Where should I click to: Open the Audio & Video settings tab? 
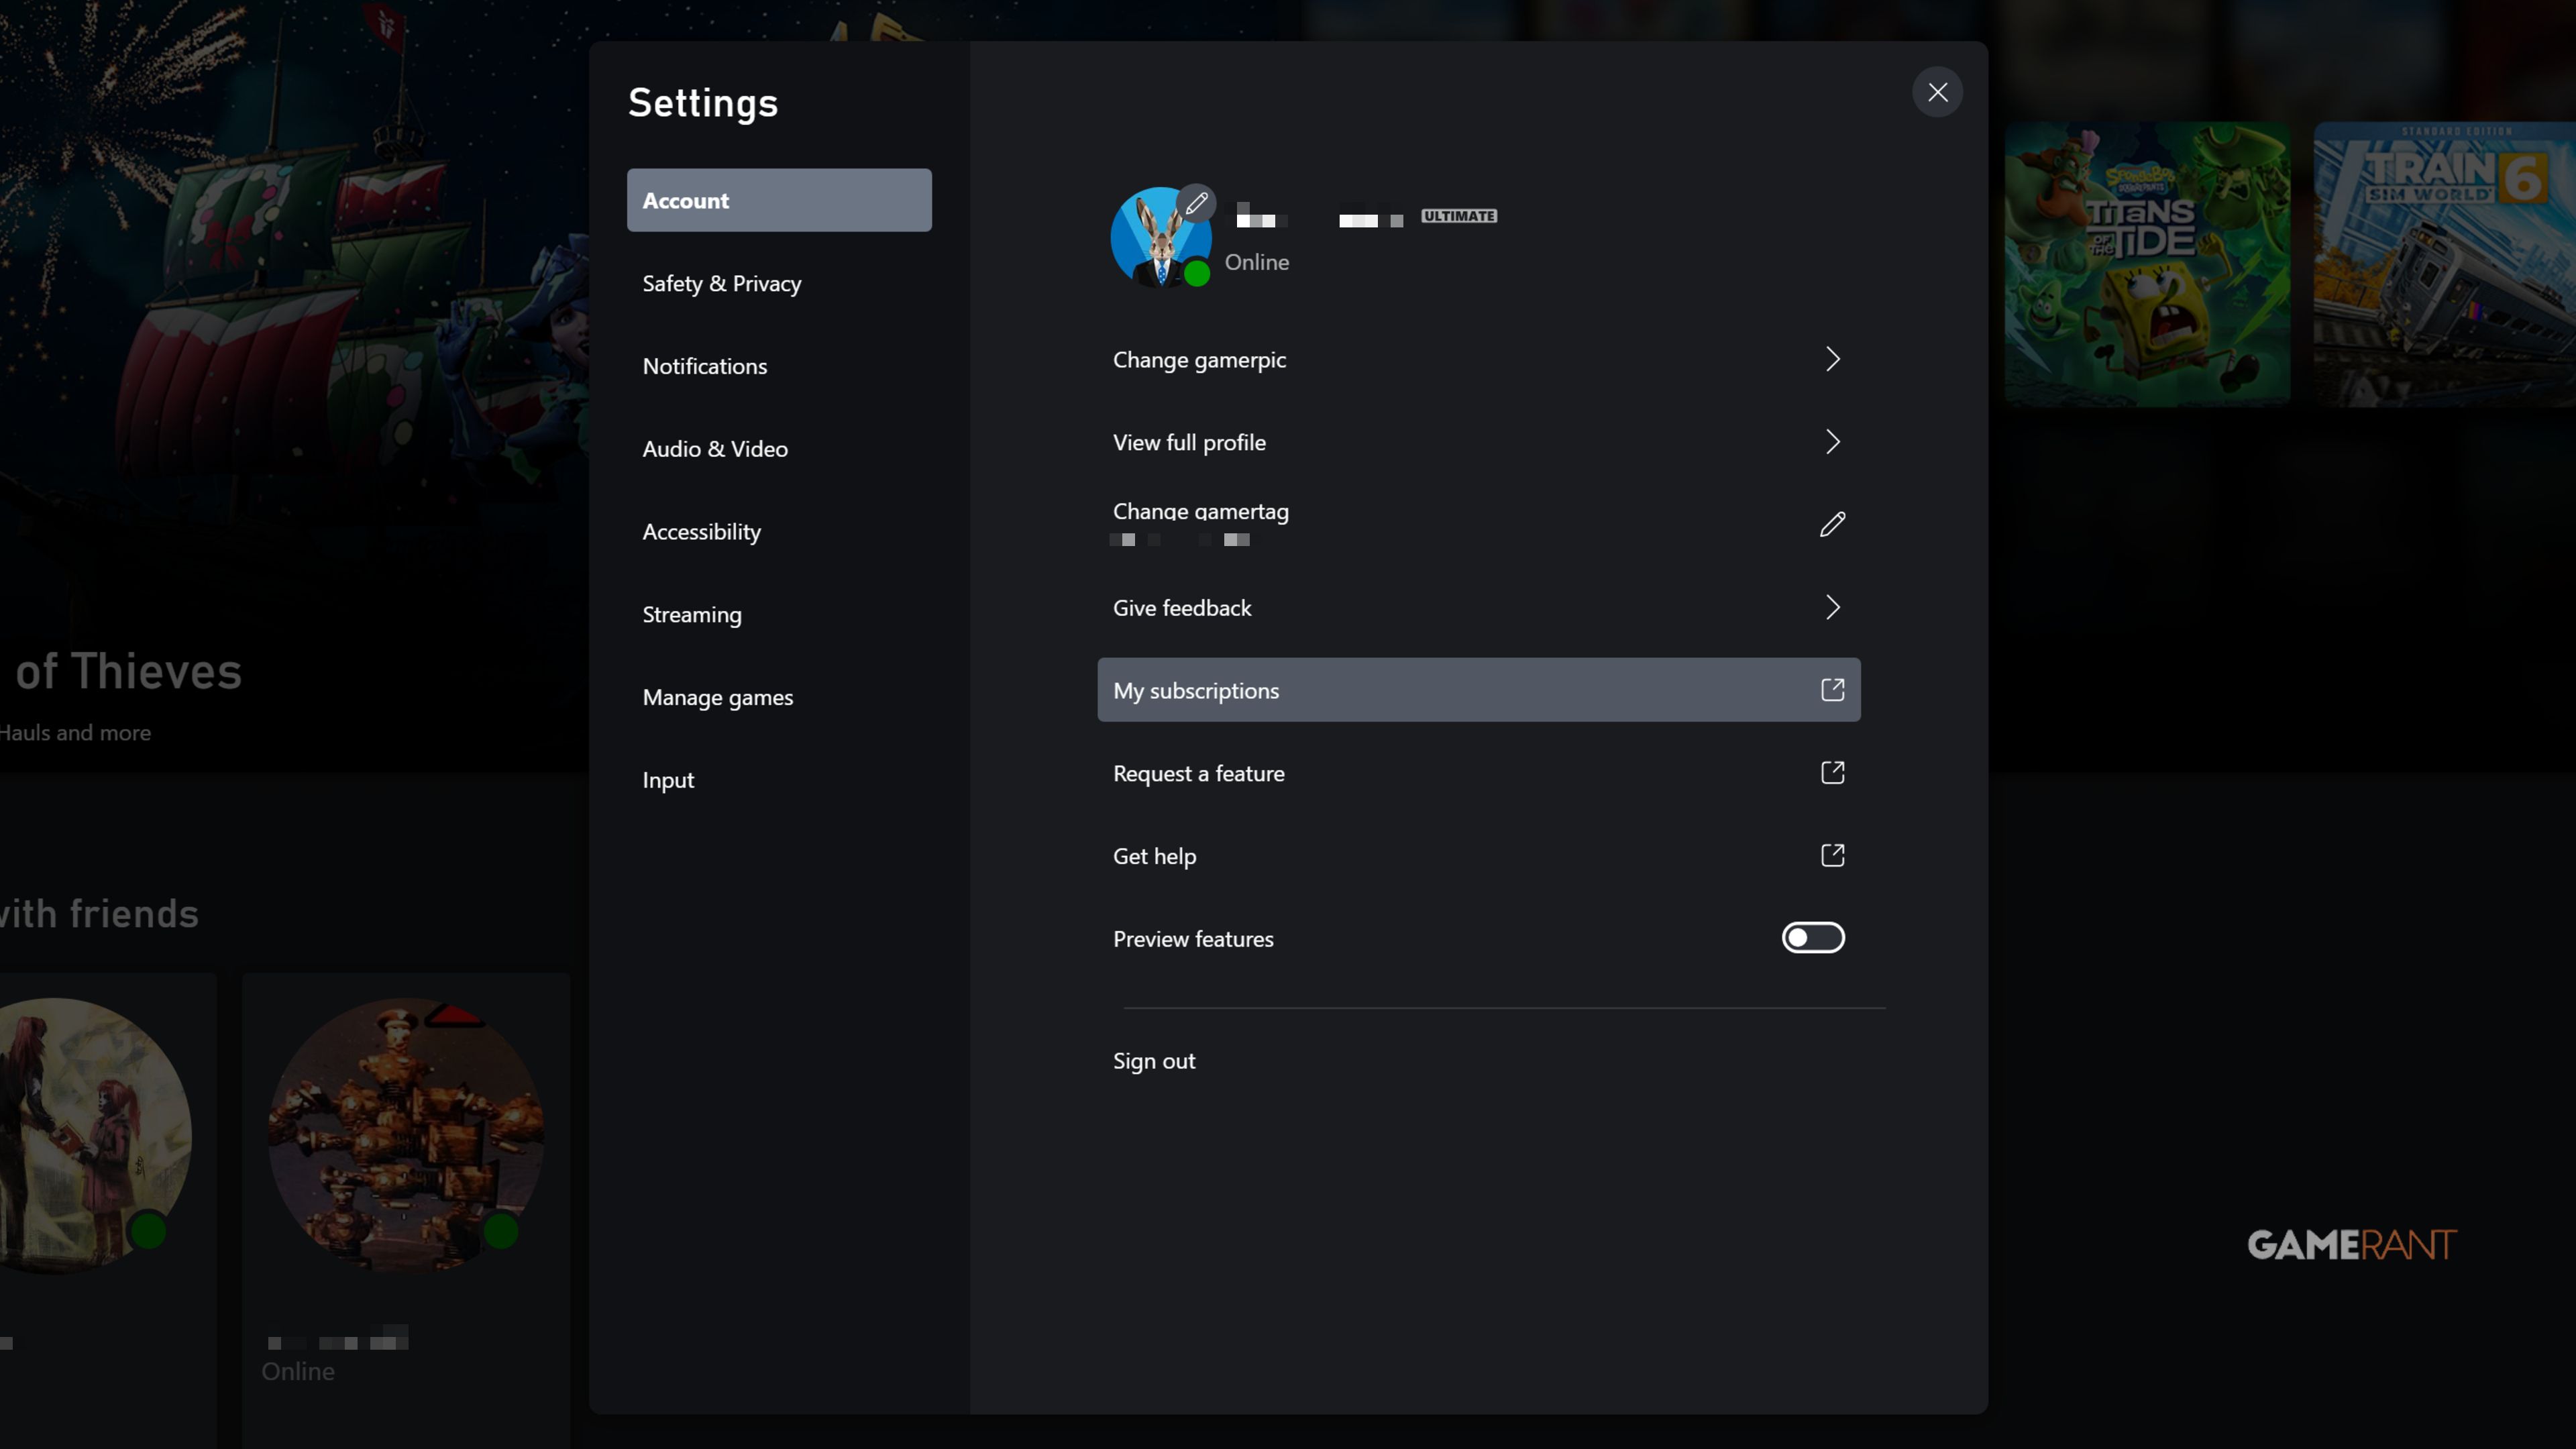(x=715, y=449)
